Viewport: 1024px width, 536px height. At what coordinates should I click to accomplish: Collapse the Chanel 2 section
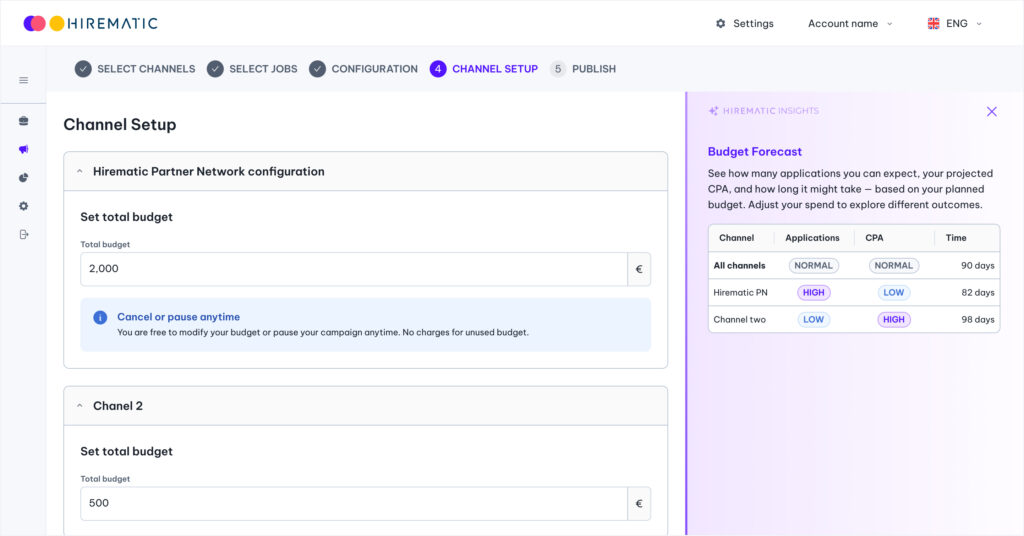pyautogui.click(x=80, y=406)
